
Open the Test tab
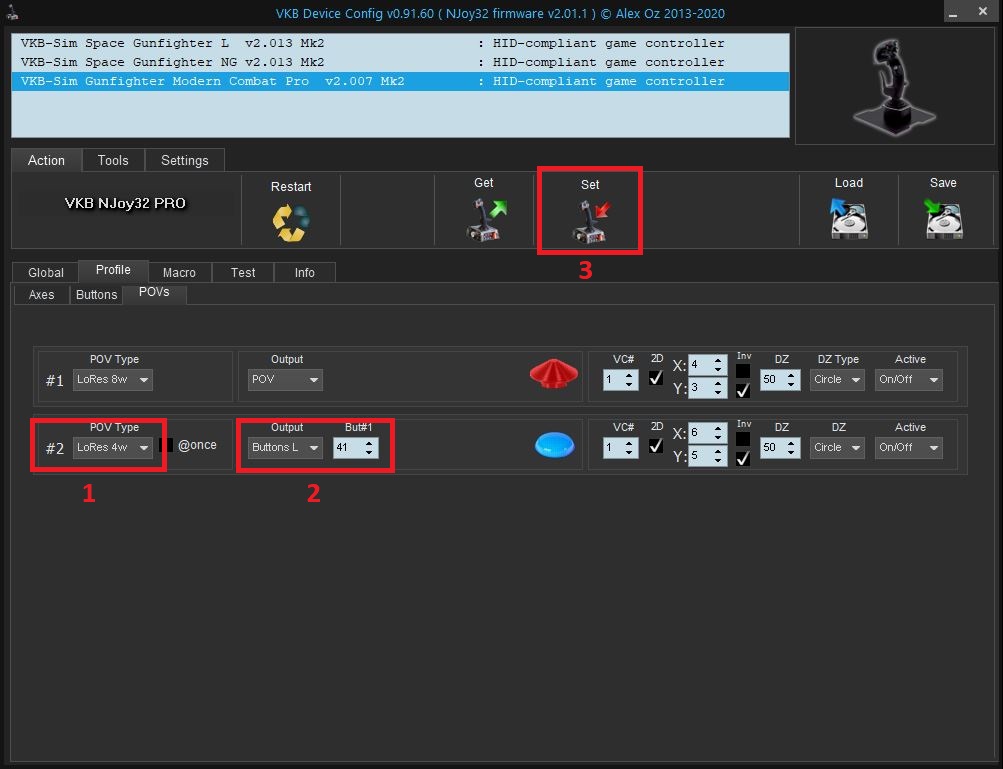click(x=243, y=273)
